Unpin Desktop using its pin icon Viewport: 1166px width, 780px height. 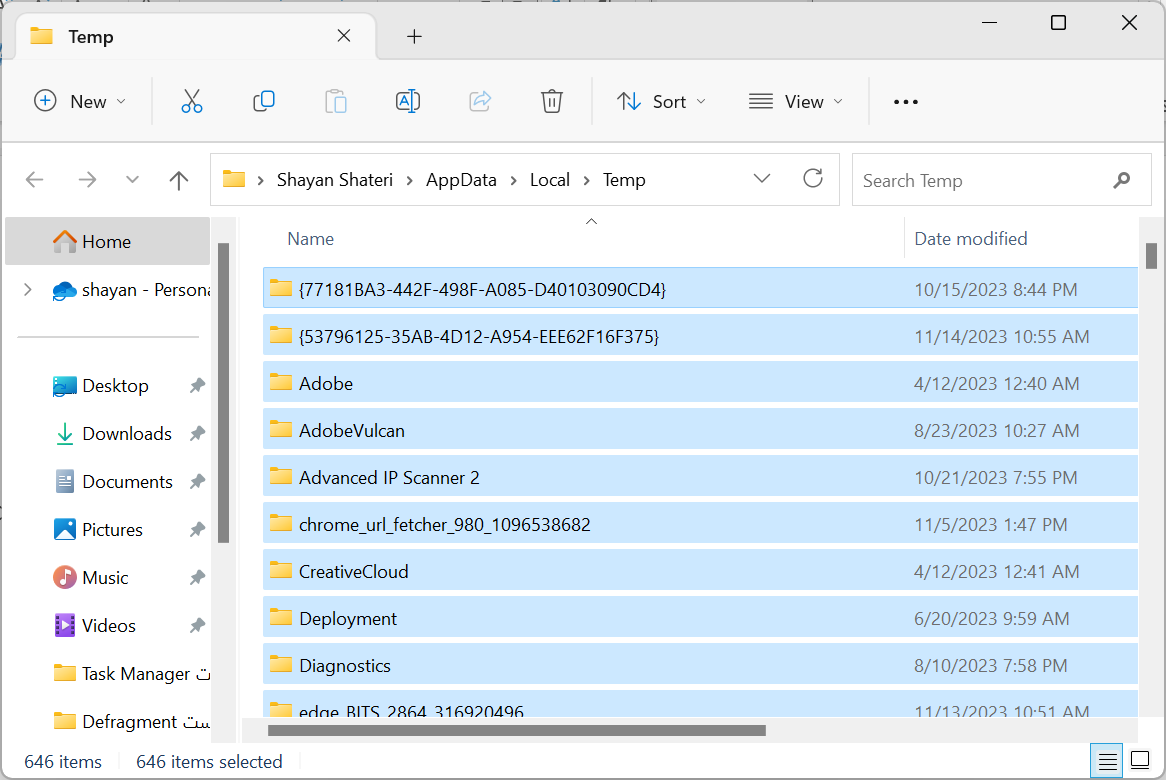pos(197,386)
